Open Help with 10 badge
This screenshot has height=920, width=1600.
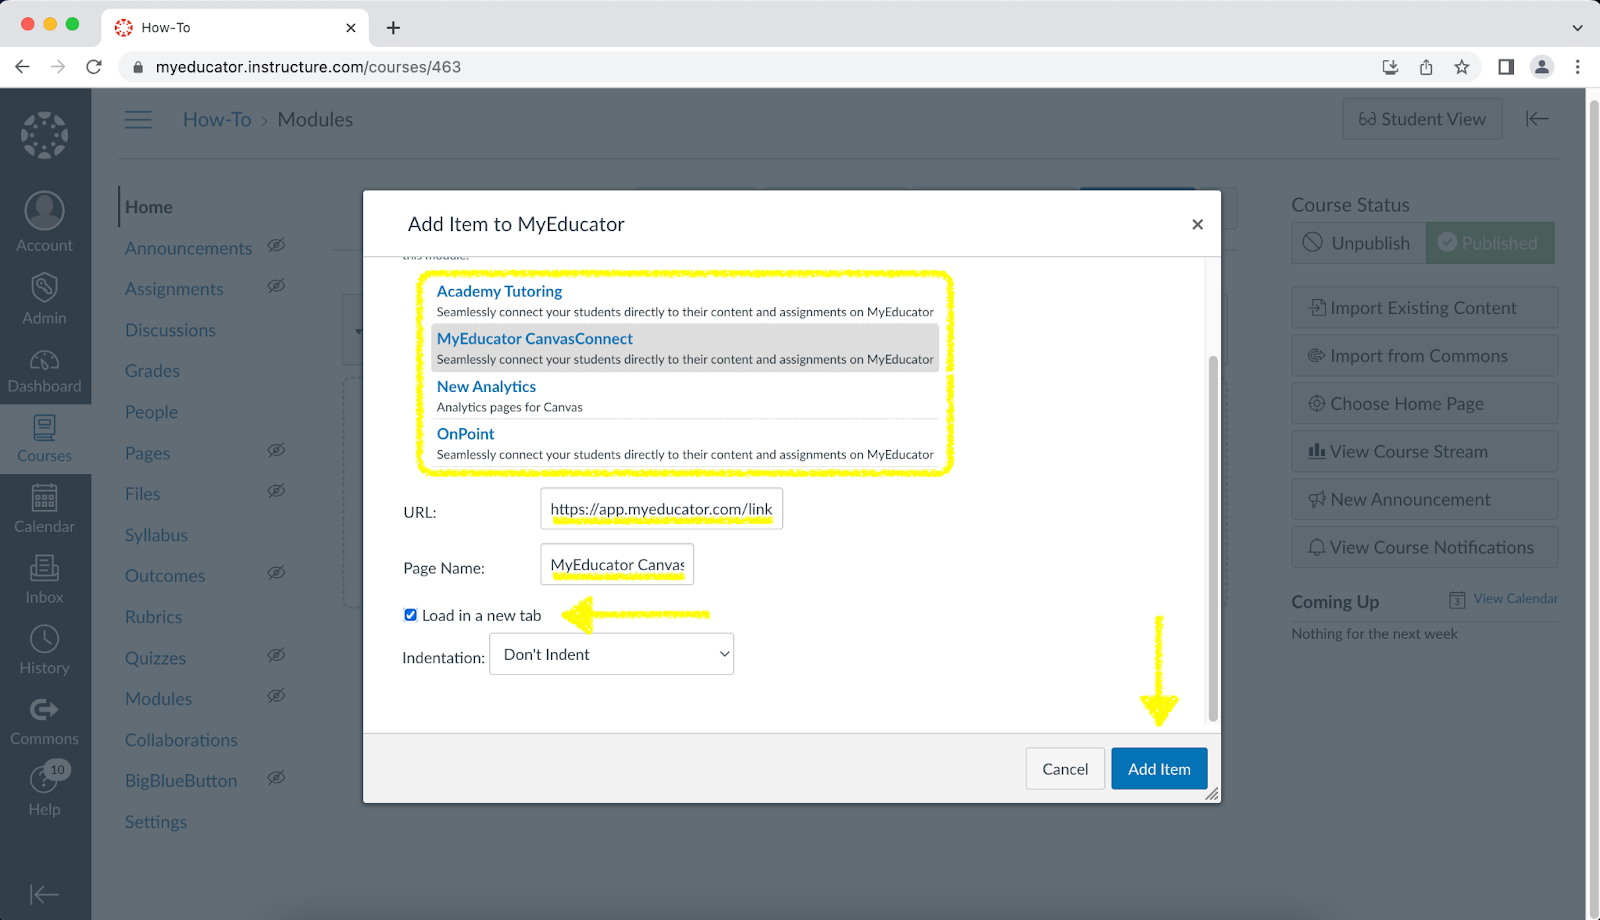coord(45,790)
